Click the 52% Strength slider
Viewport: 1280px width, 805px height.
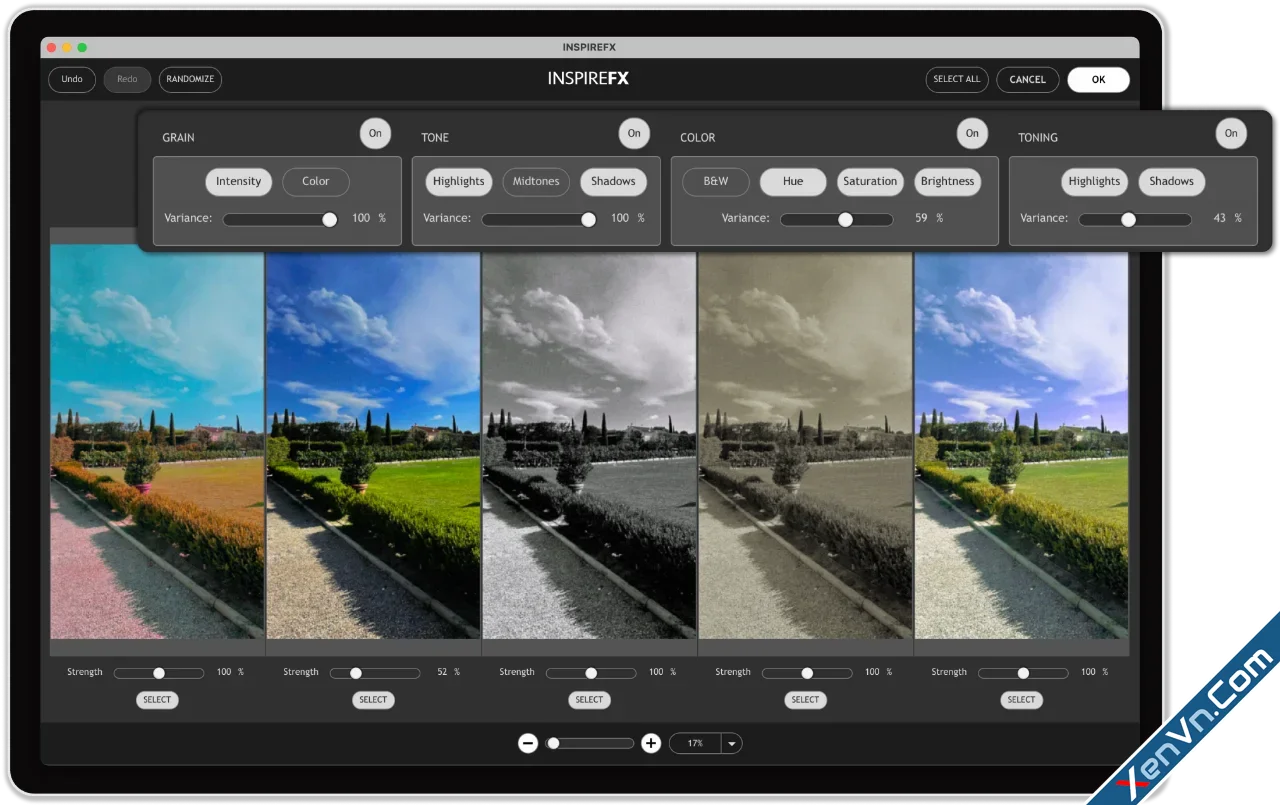coord(375,673)
